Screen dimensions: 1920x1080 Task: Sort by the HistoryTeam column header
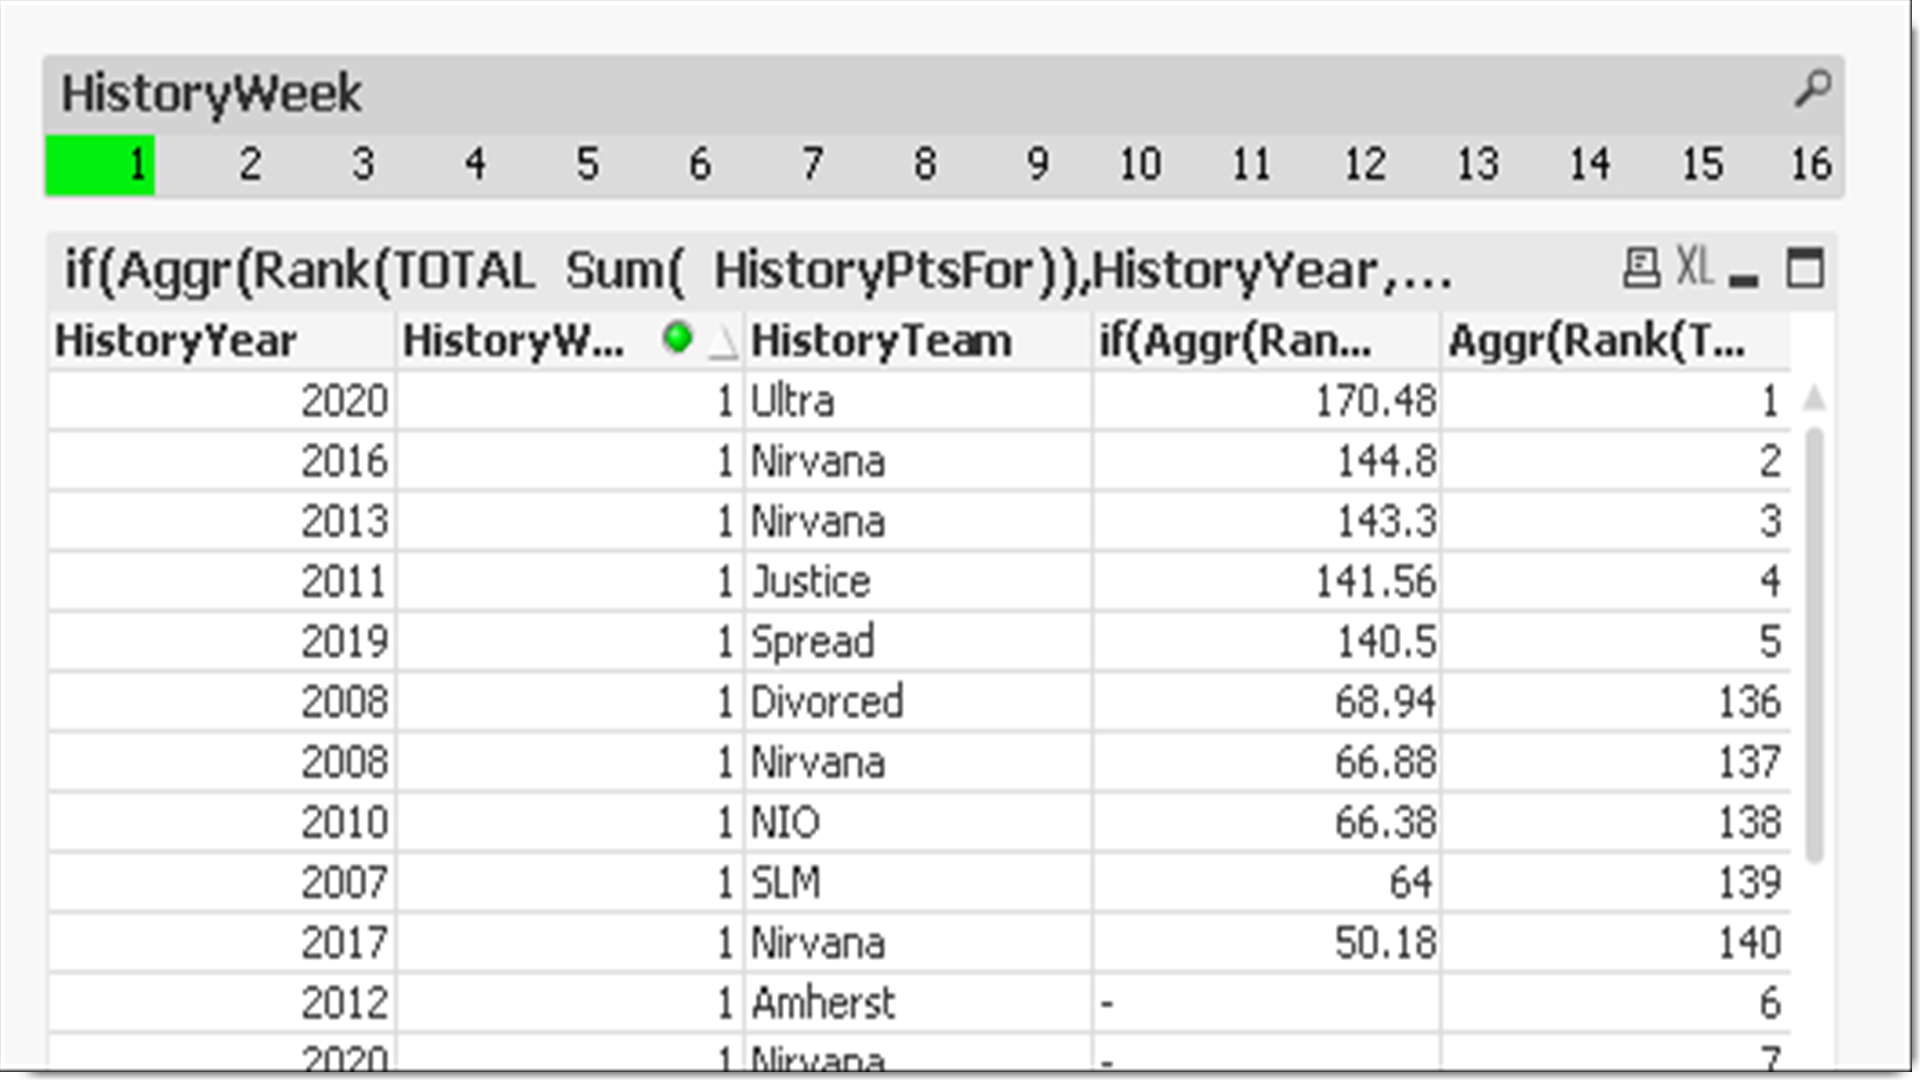pyautogui.click(x=881, y=341)
